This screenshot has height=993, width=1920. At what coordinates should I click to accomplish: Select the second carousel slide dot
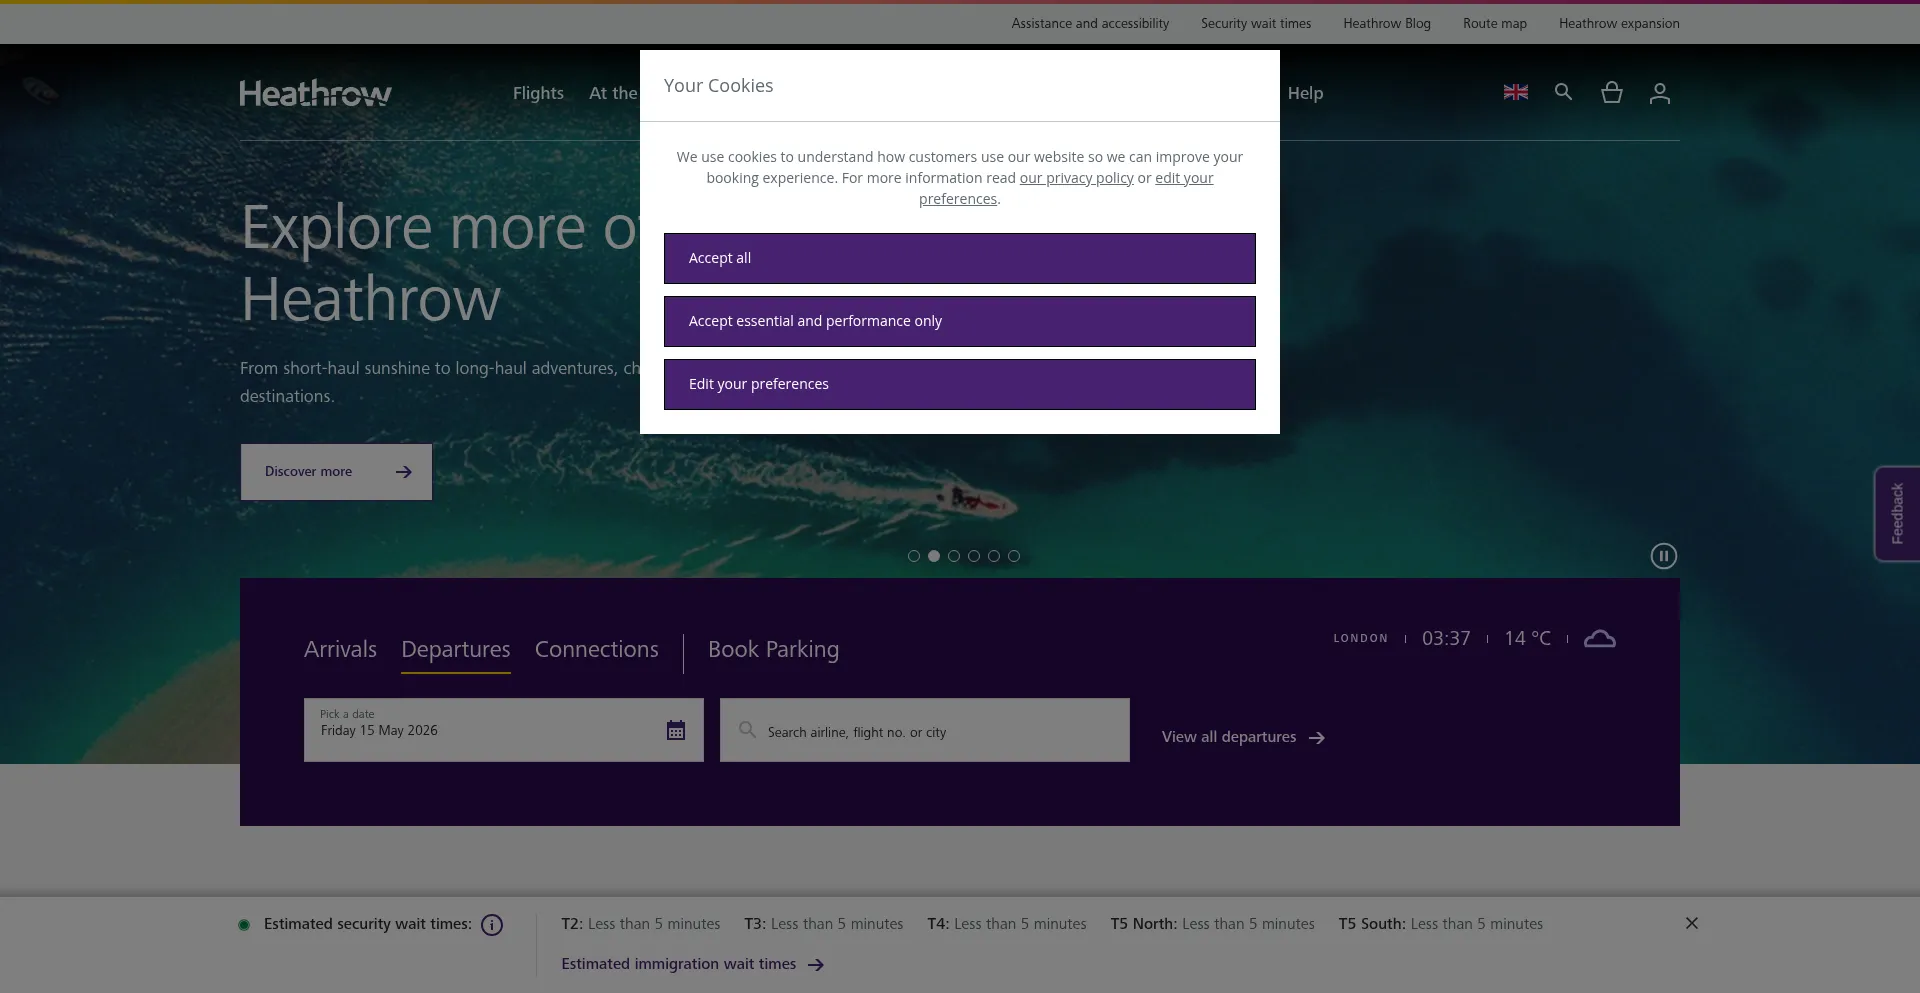[x=933, y=556]
